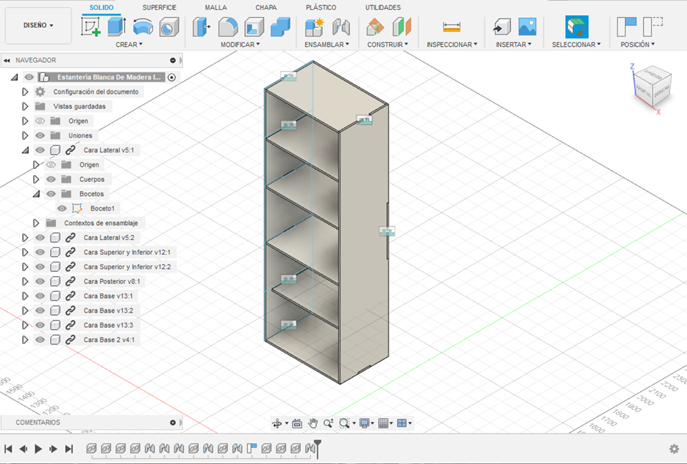687x464 pixels.
Task: Expand Cara Base v13:2 node
Action: pos(25,310)
